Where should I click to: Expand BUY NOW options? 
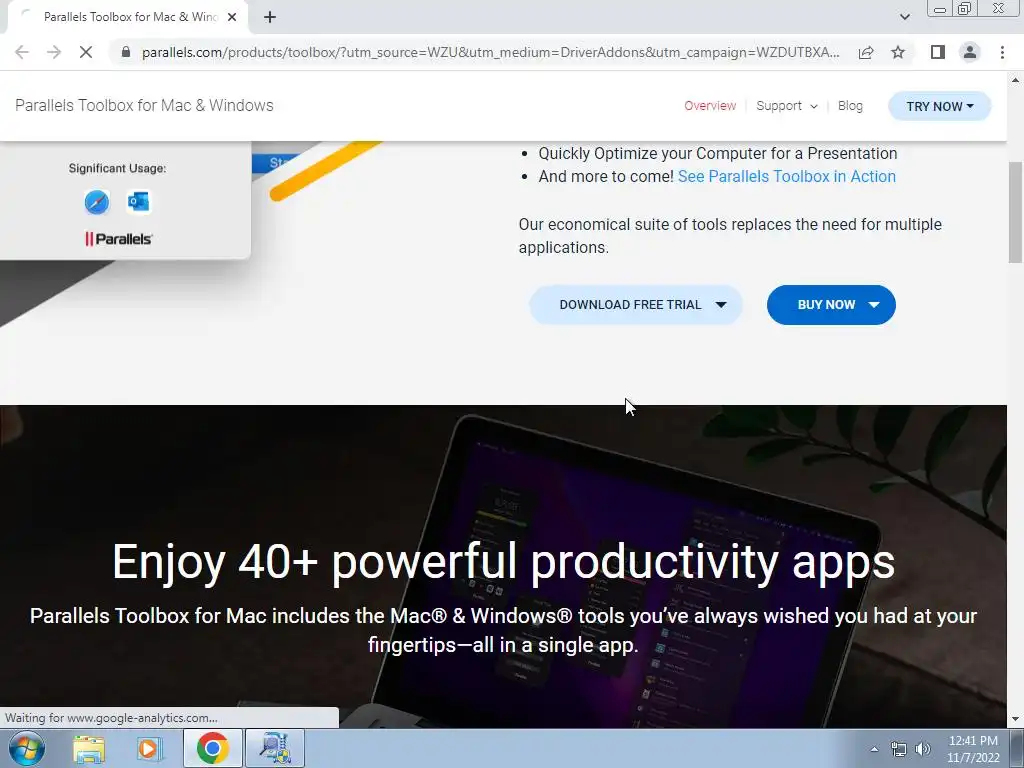point(831,305)
